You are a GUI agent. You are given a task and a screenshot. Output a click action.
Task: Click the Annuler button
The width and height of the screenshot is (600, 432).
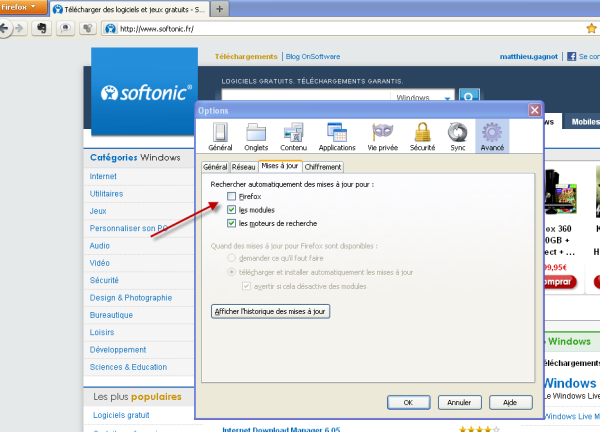coord(459,402)
